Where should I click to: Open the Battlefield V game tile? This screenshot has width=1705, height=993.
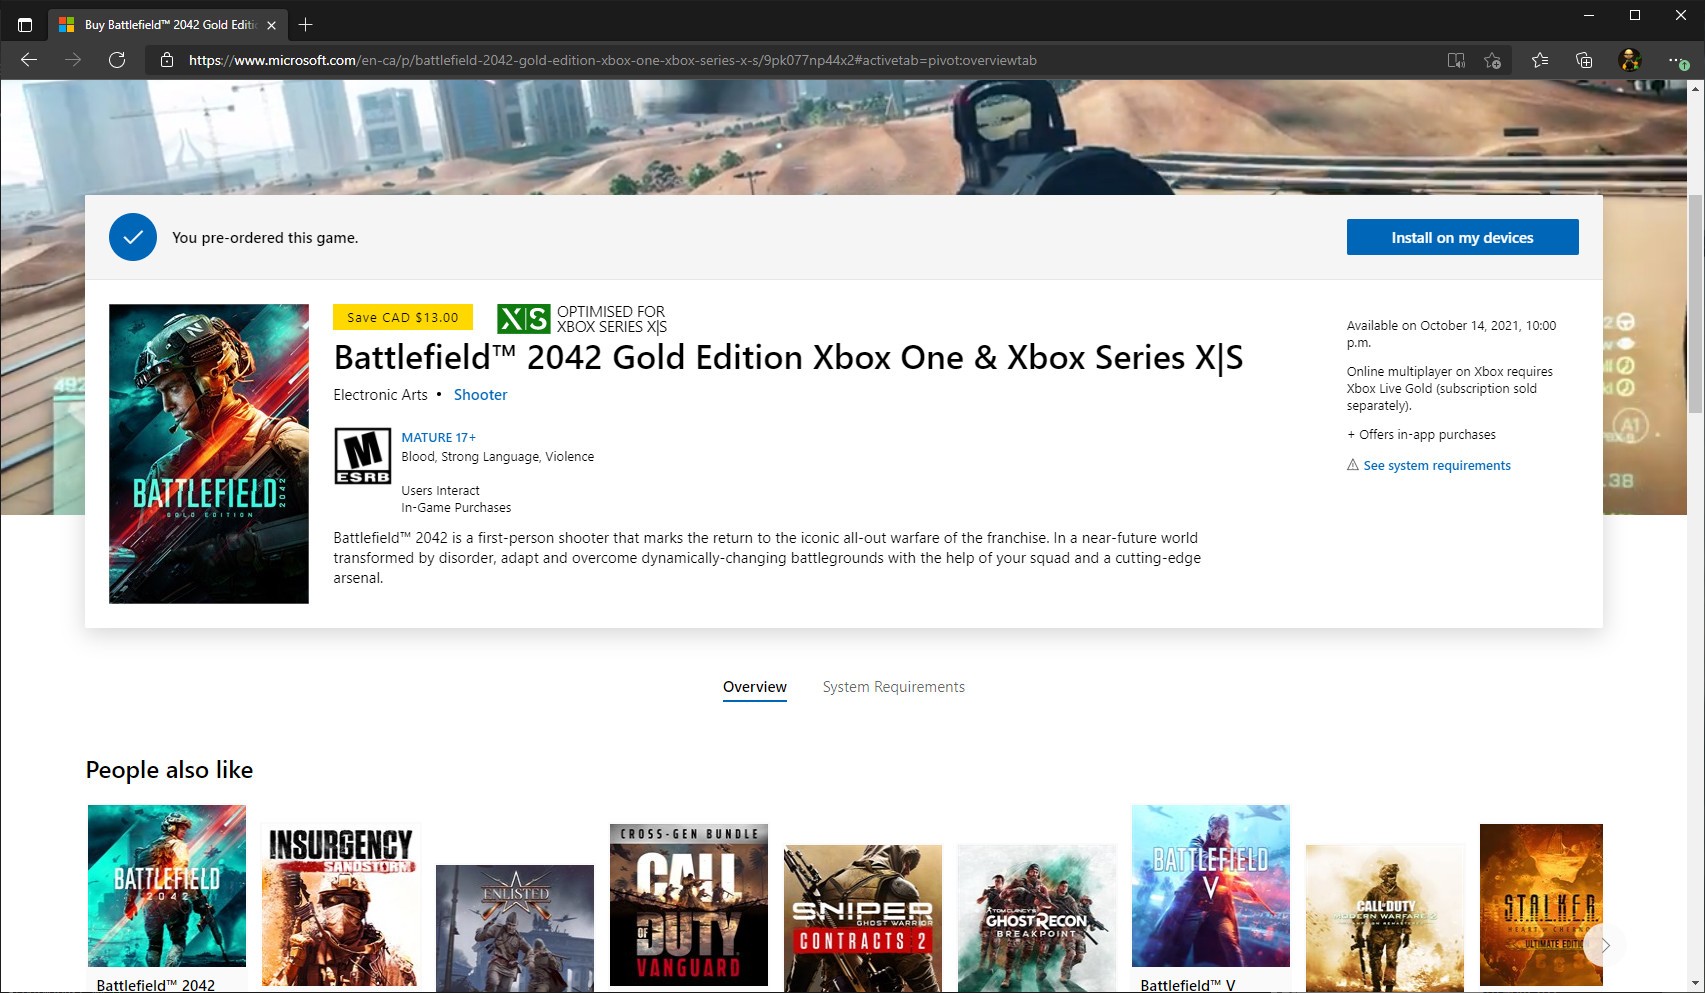1211,886
